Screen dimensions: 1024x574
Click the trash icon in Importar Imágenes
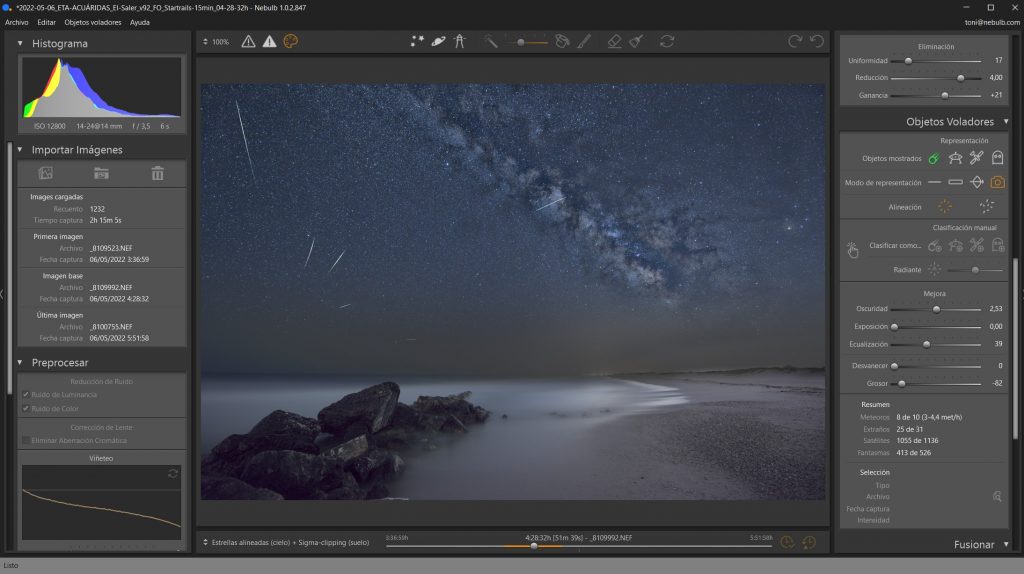tap(157, 173)
